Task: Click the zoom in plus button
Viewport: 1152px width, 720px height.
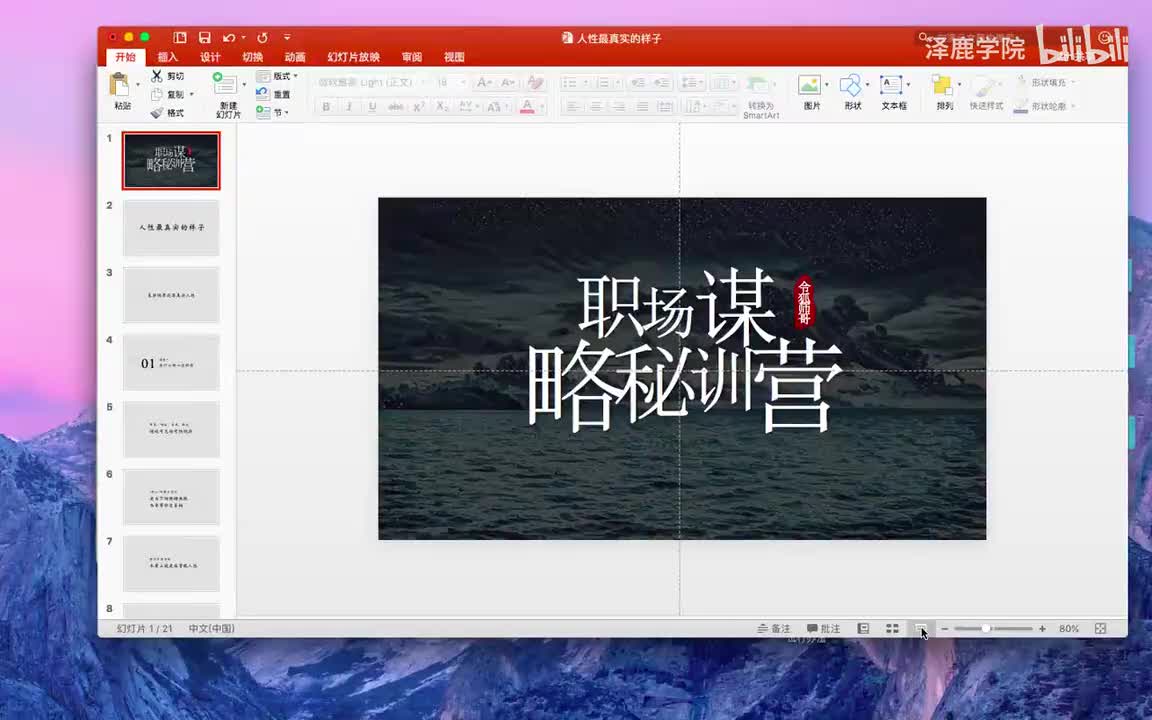Action: [x=1042, y=629]
